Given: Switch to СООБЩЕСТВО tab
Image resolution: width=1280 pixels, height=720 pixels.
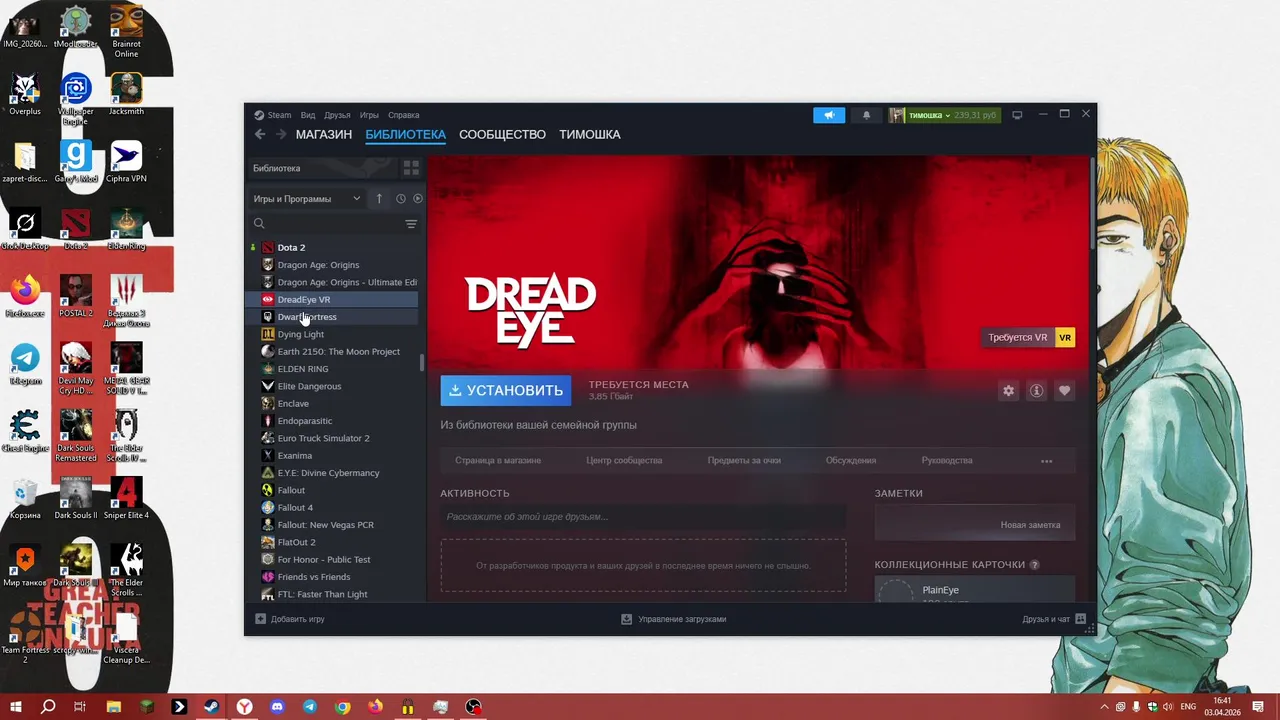Looking at the screenshot, I should coord(502,134).
